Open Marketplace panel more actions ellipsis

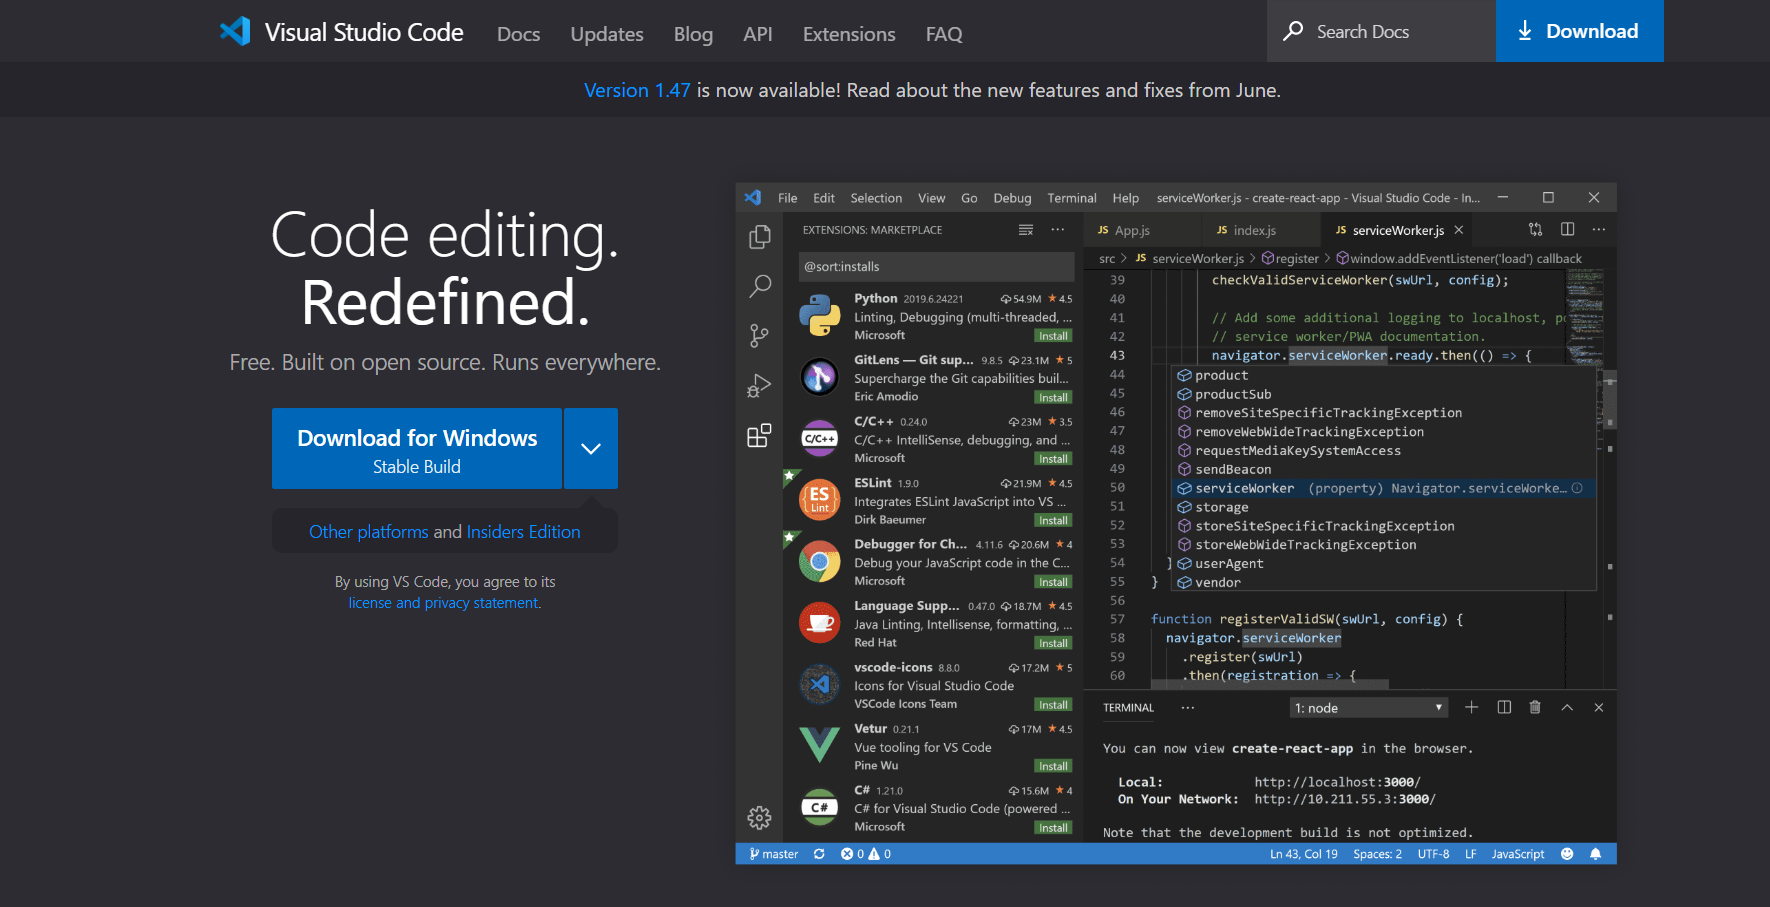click(1058, 230)
